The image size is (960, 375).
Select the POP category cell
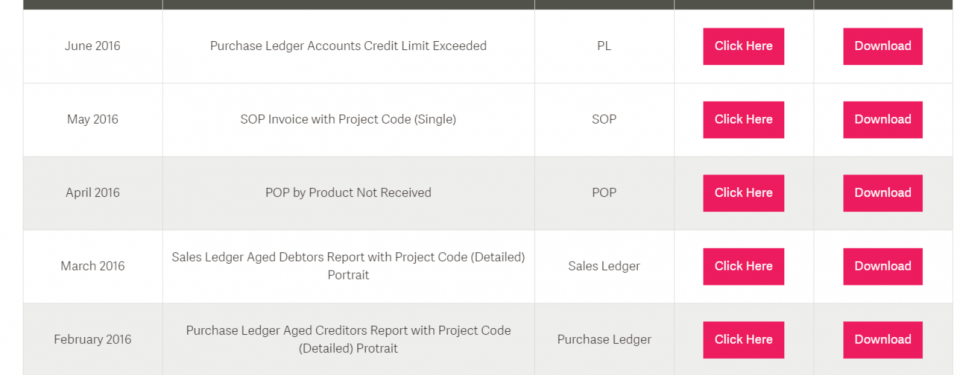click(604, 193)
